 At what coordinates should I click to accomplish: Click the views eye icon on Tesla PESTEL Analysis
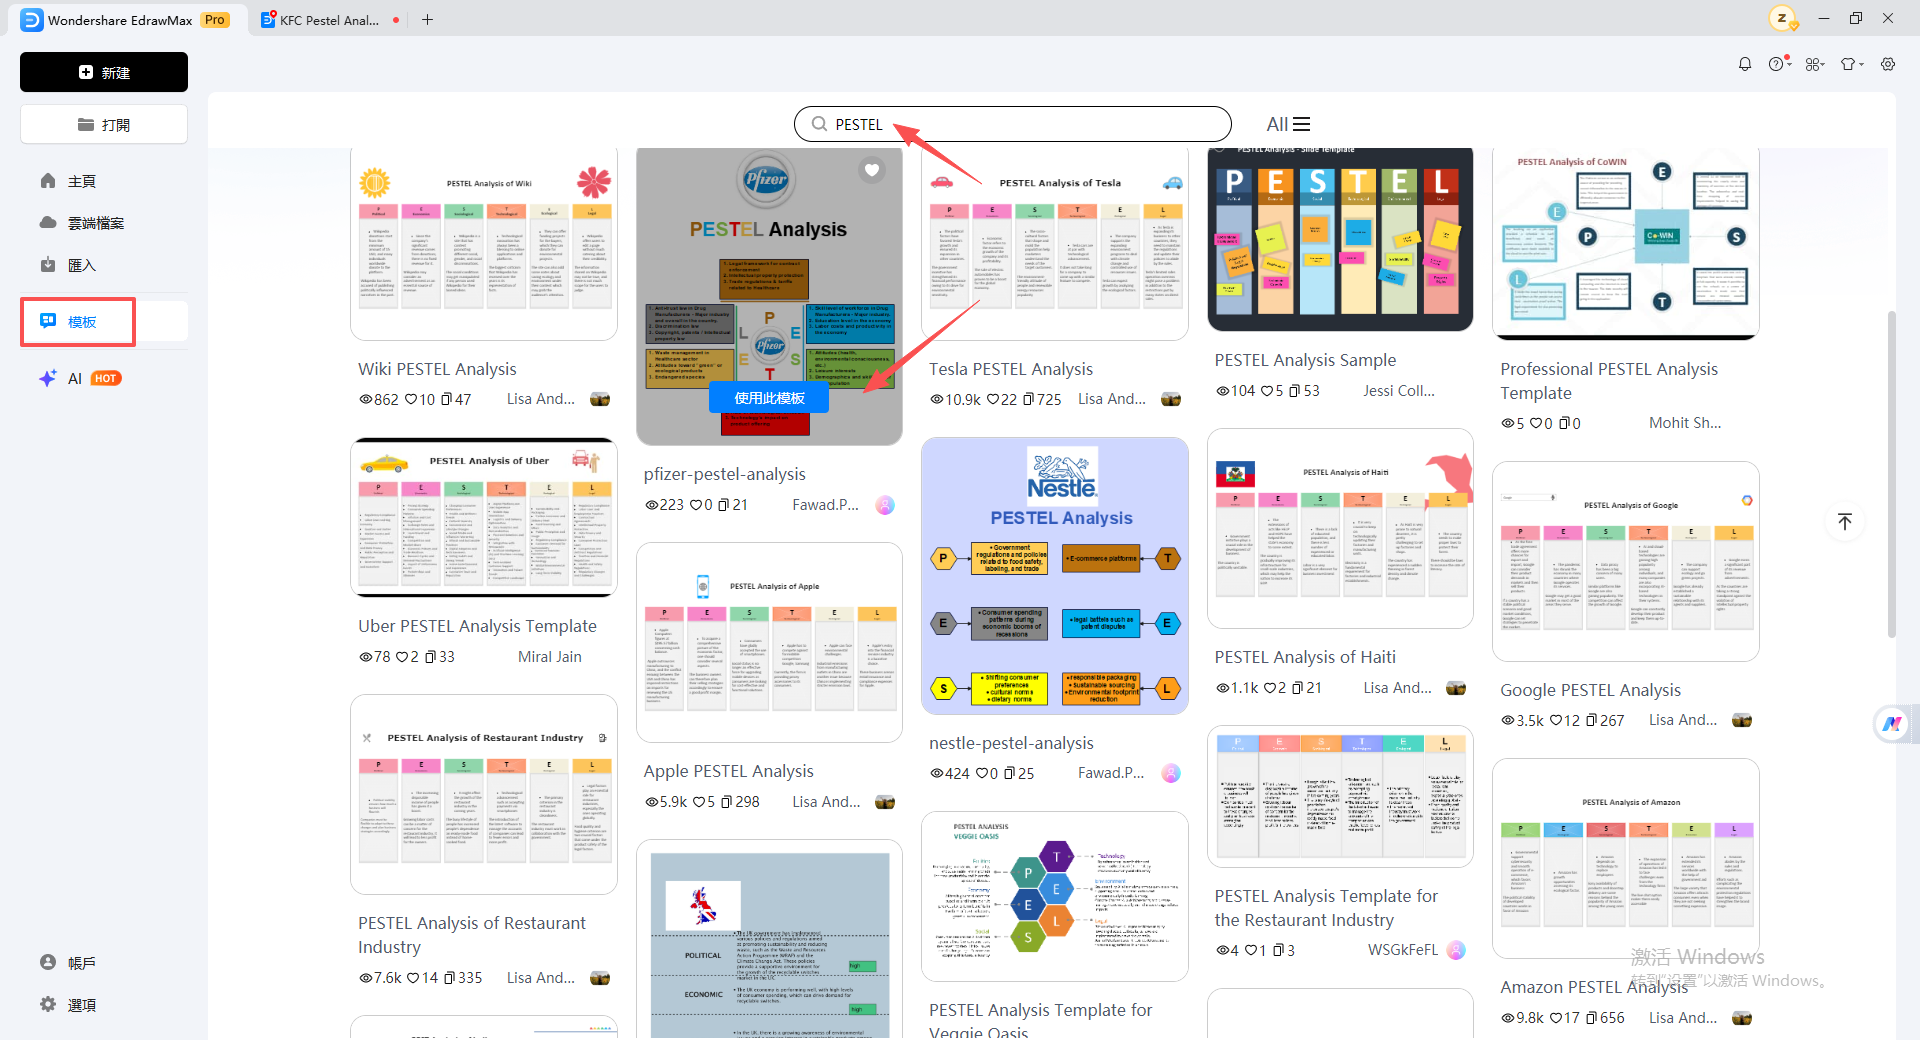(937, 399)
